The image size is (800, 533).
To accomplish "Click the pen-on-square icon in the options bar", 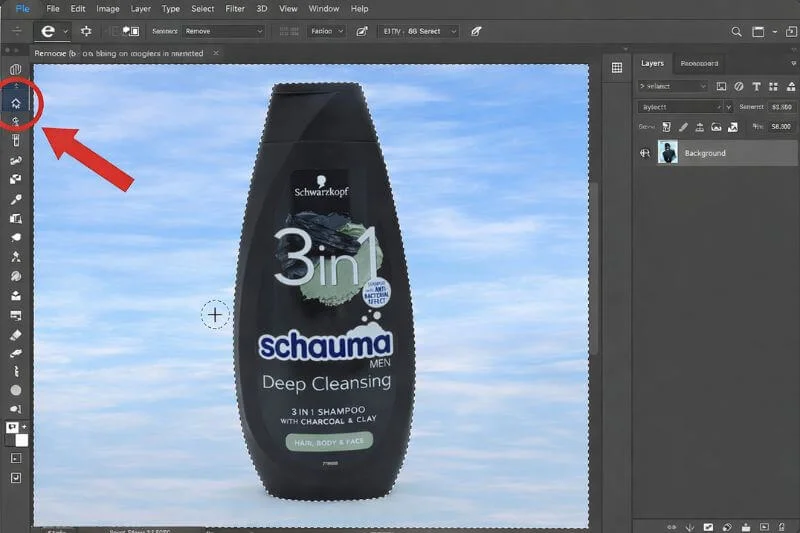I will 362,31.
